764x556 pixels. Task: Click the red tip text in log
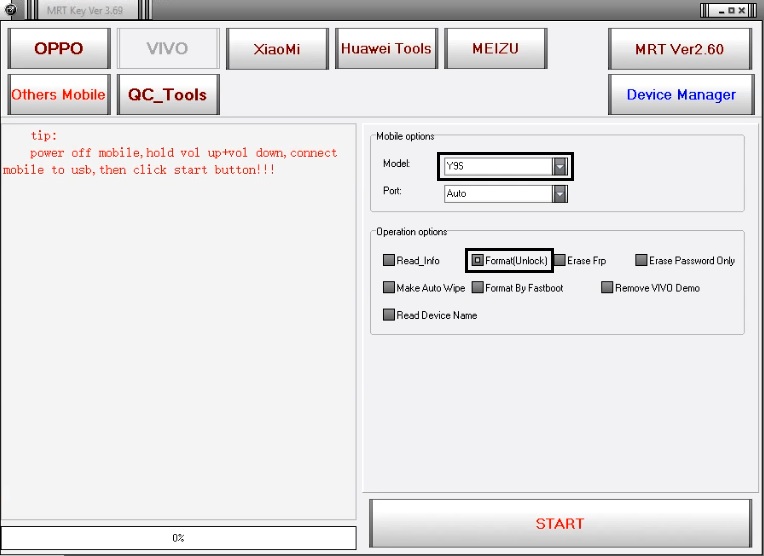pos(171,153)
